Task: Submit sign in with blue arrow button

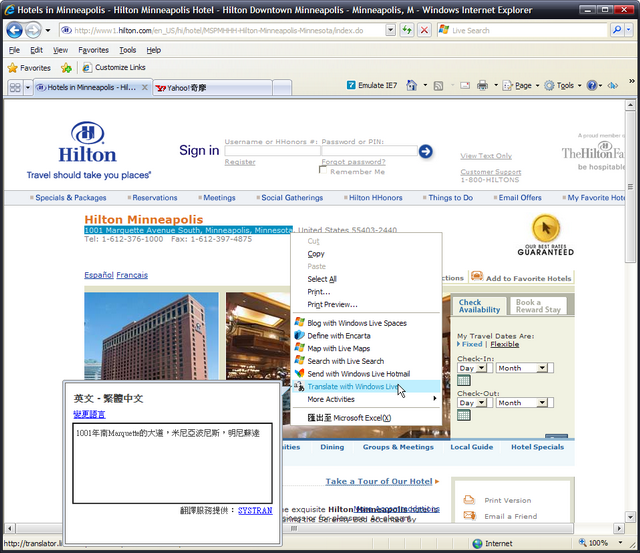Action: click(x=425, y=151)
